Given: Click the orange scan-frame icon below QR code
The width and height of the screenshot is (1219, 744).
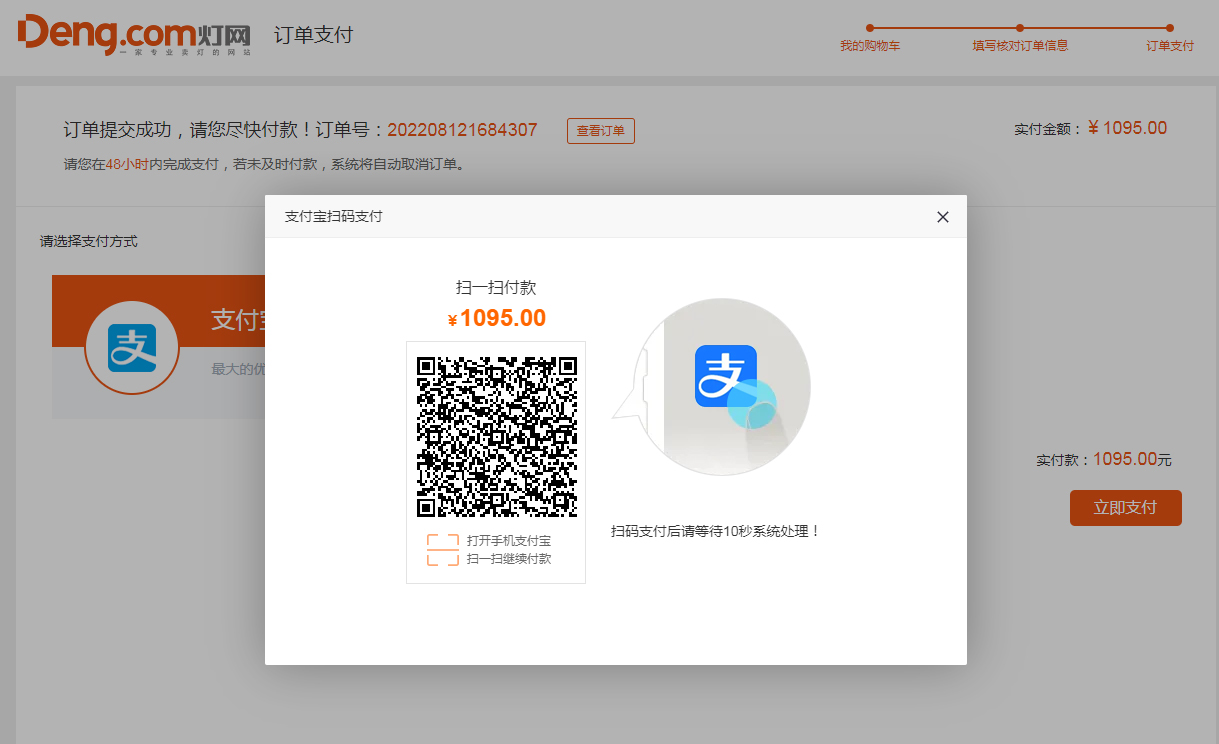Looking at the screenshot, I should (443, 550).
